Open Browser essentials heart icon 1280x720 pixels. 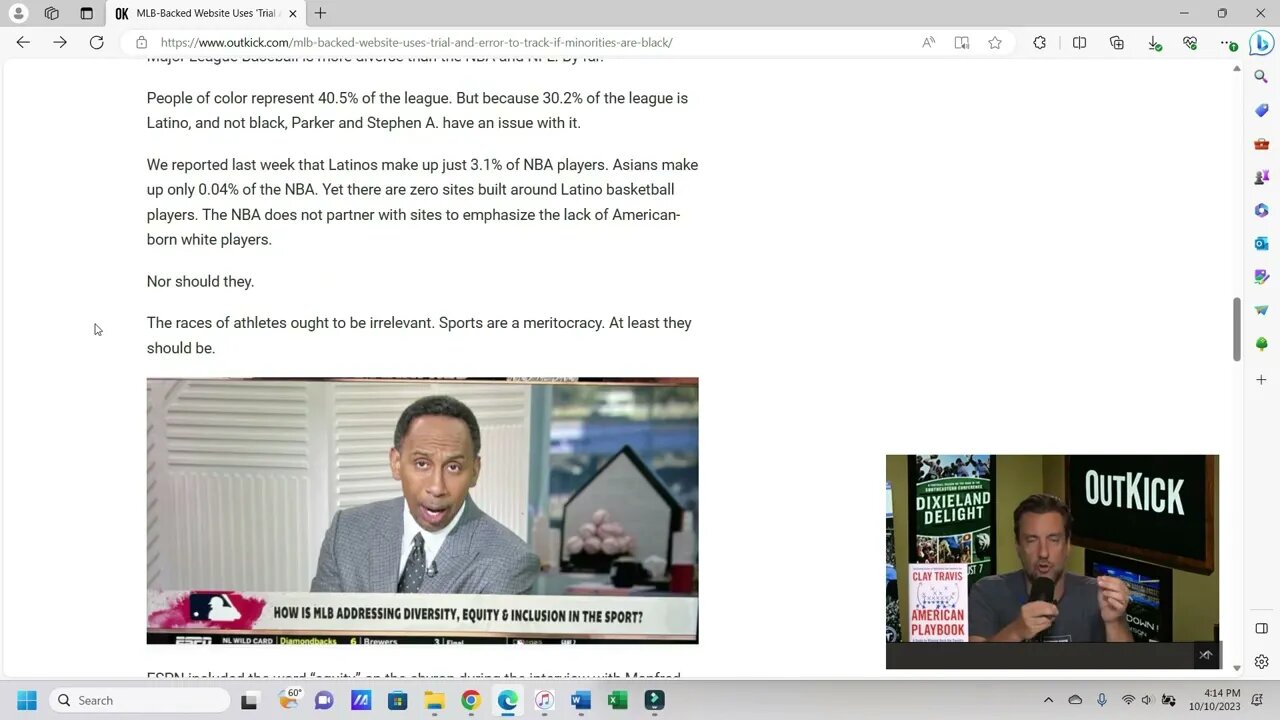coord(1190,42)
